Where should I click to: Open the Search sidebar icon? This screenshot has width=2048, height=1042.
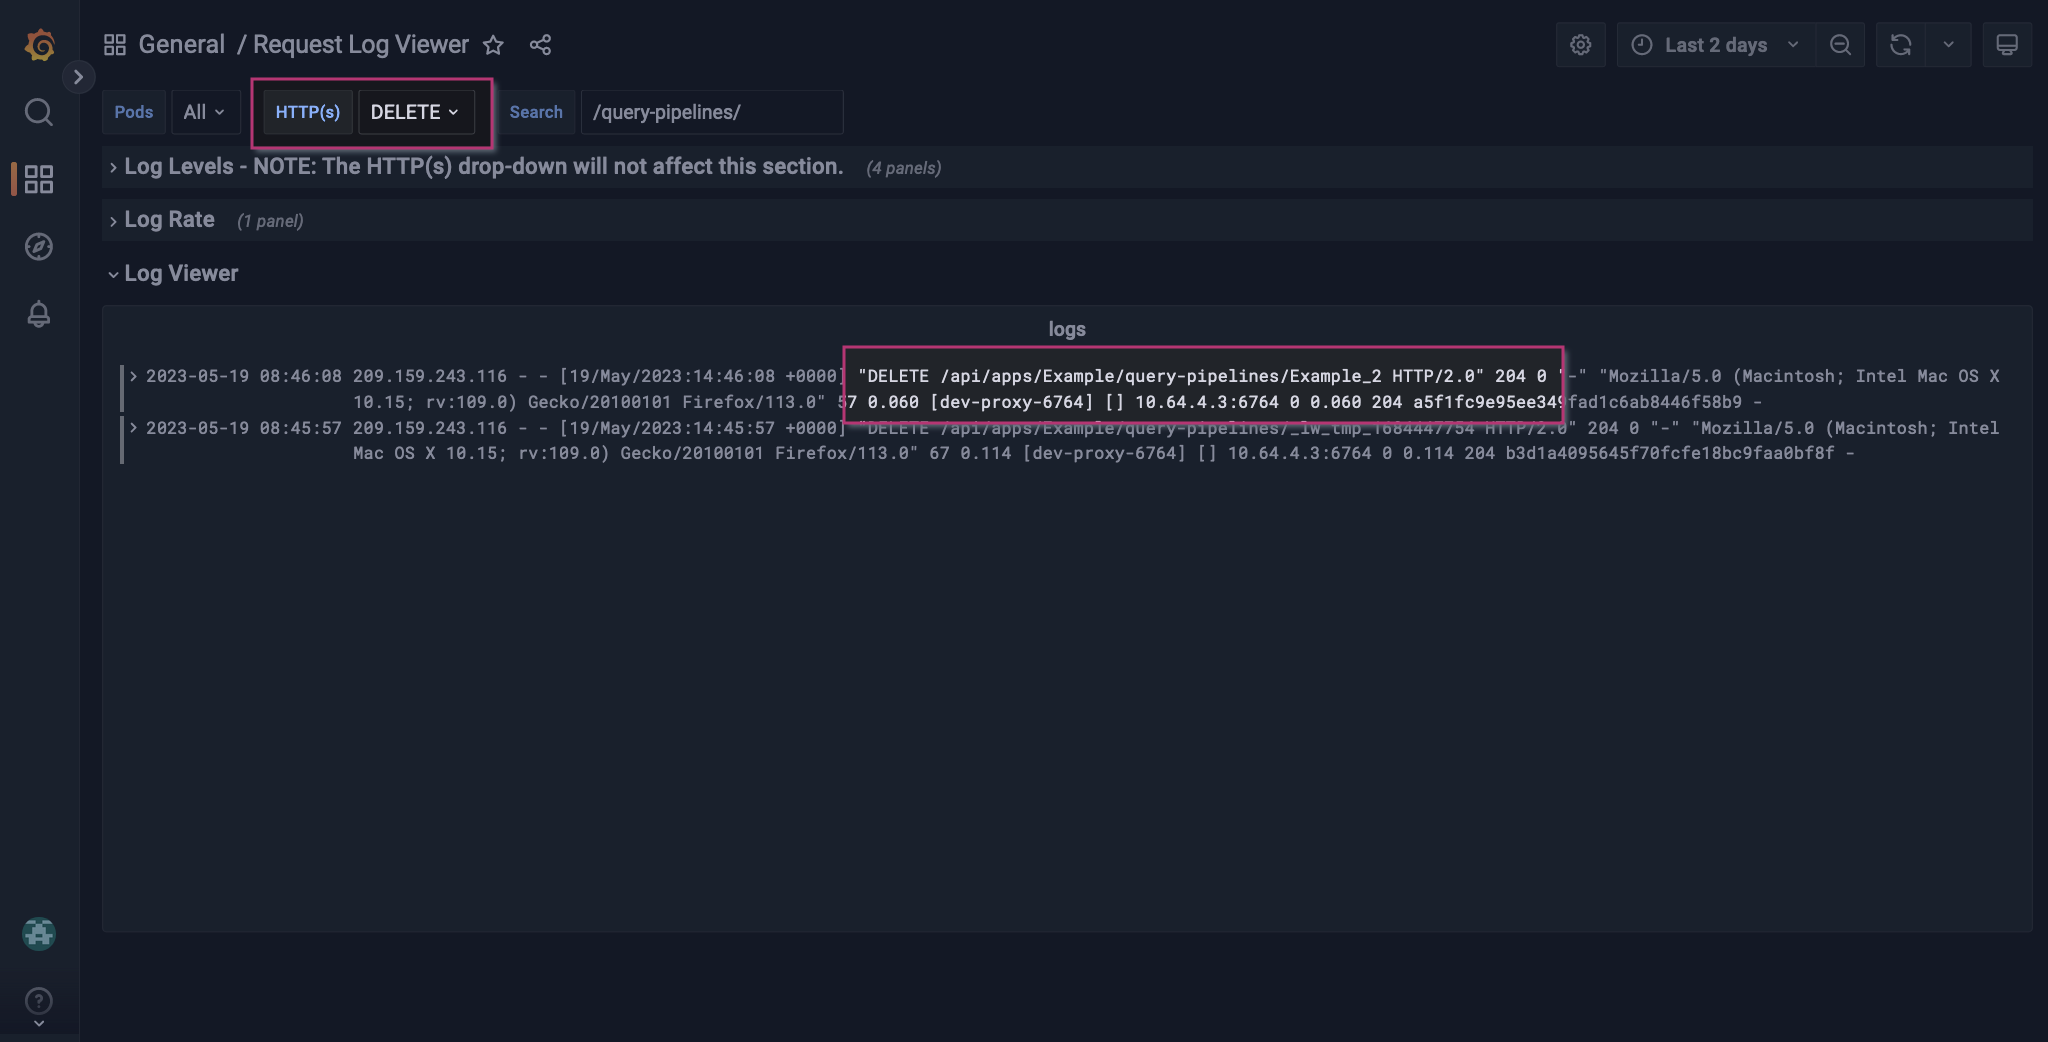pos(38,112)
